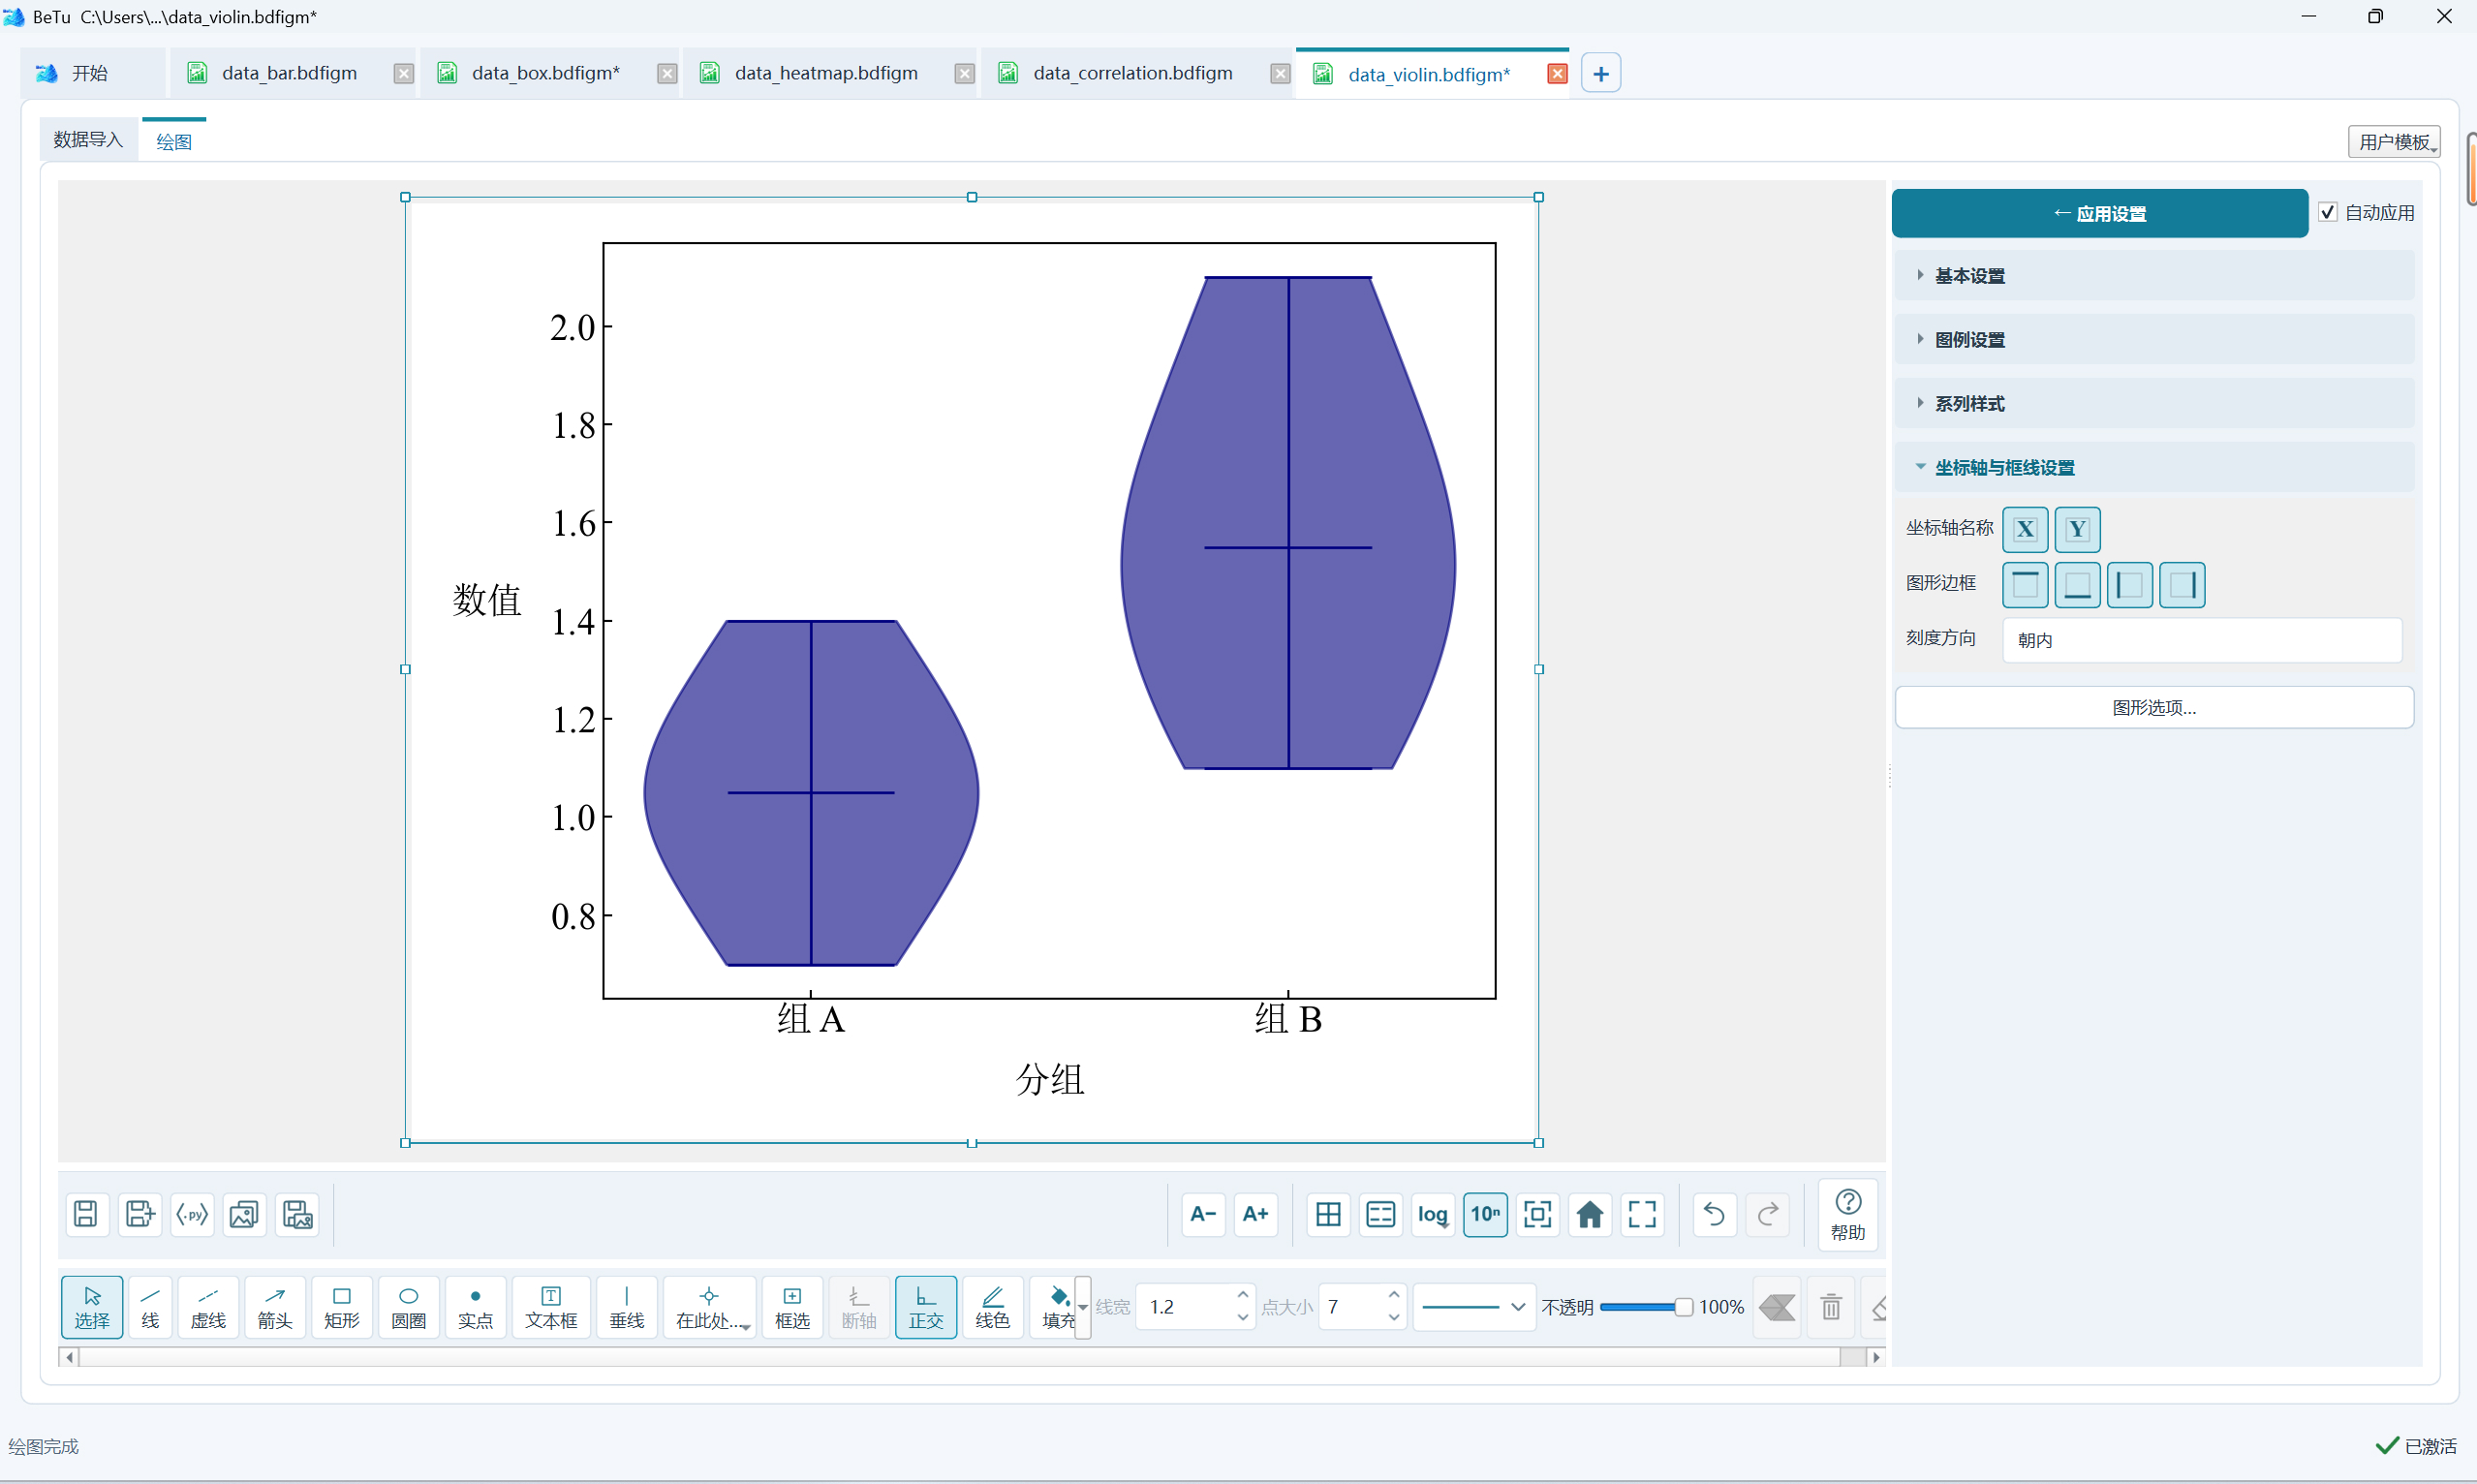Open the line style dropdown
The height and width of the screenshot is (1484, 2477).
[1474, 1306]
